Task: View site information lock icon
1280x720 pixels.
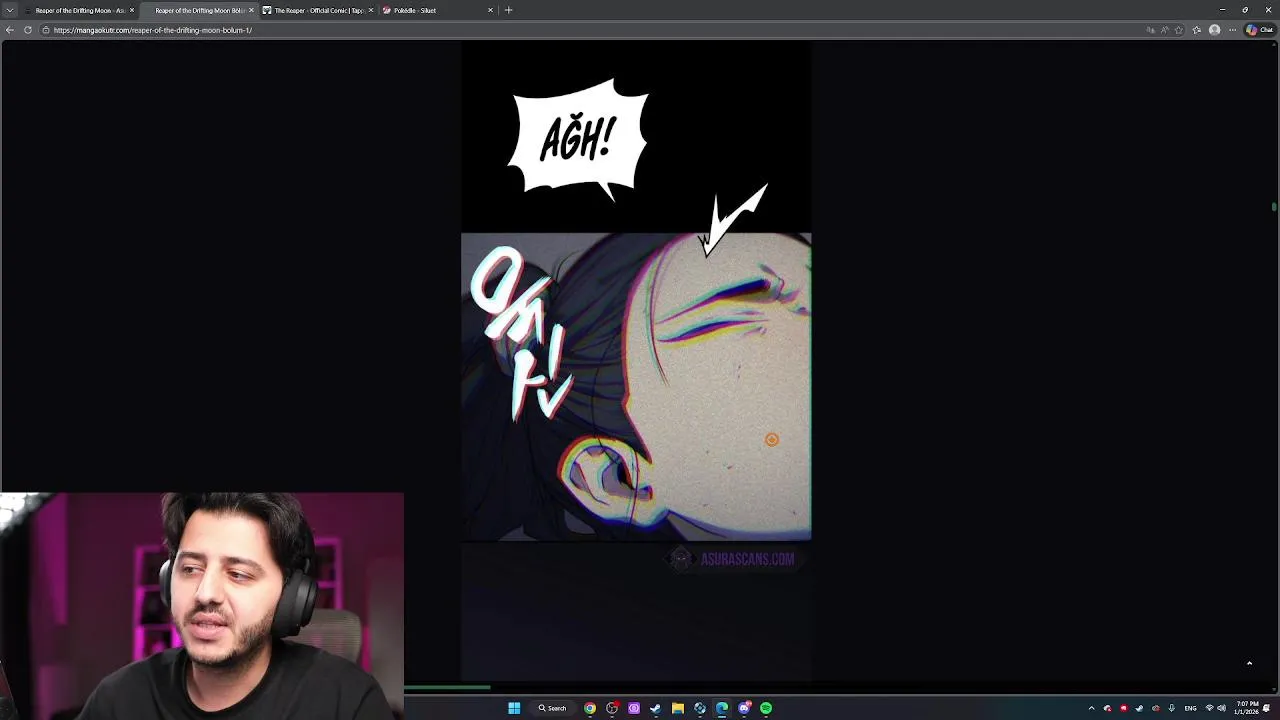Action: [x=46, y=30]
